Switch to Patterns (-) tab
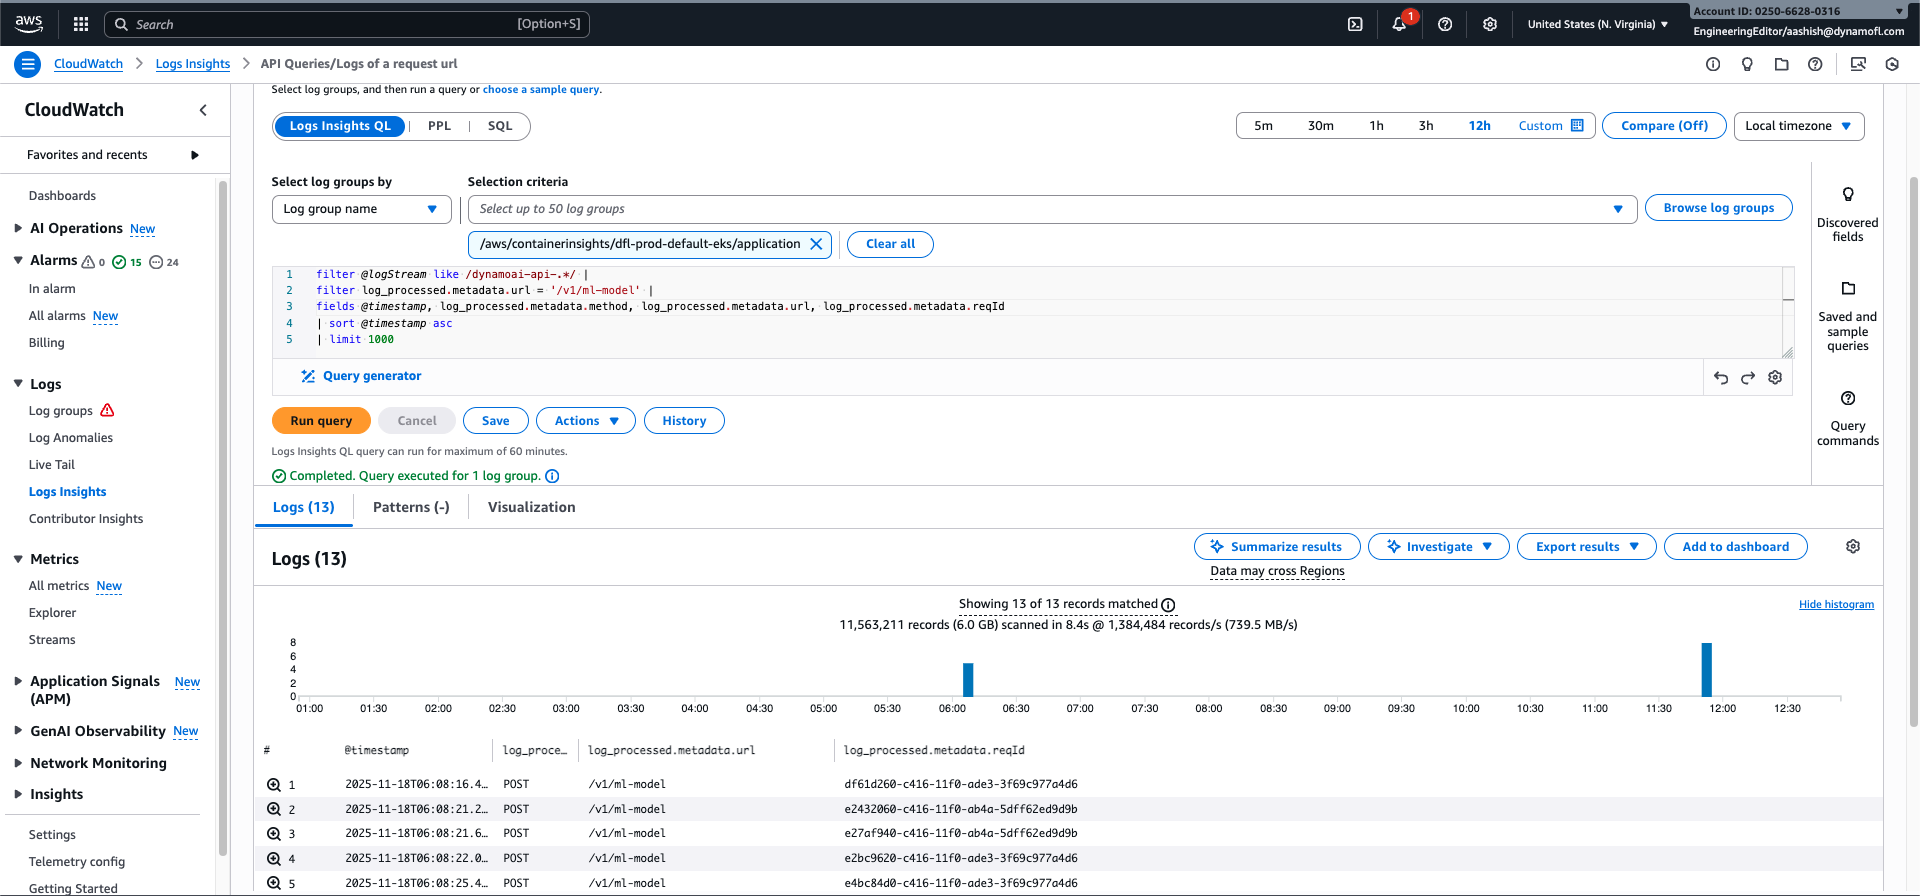Viewport: 1920px width, 896px height. pos(411,507)
